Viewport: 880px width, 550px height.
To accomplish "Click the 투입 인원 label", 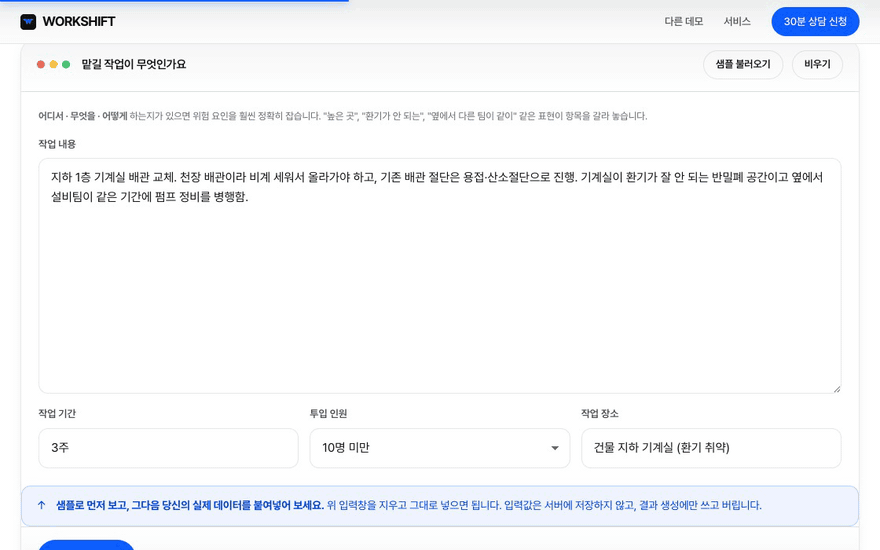I will tap(328, 414).
